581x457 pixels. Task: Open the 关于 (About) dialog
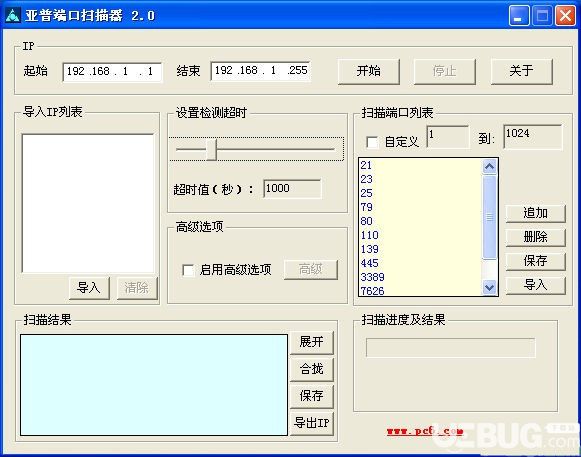[x=522, y=71]
